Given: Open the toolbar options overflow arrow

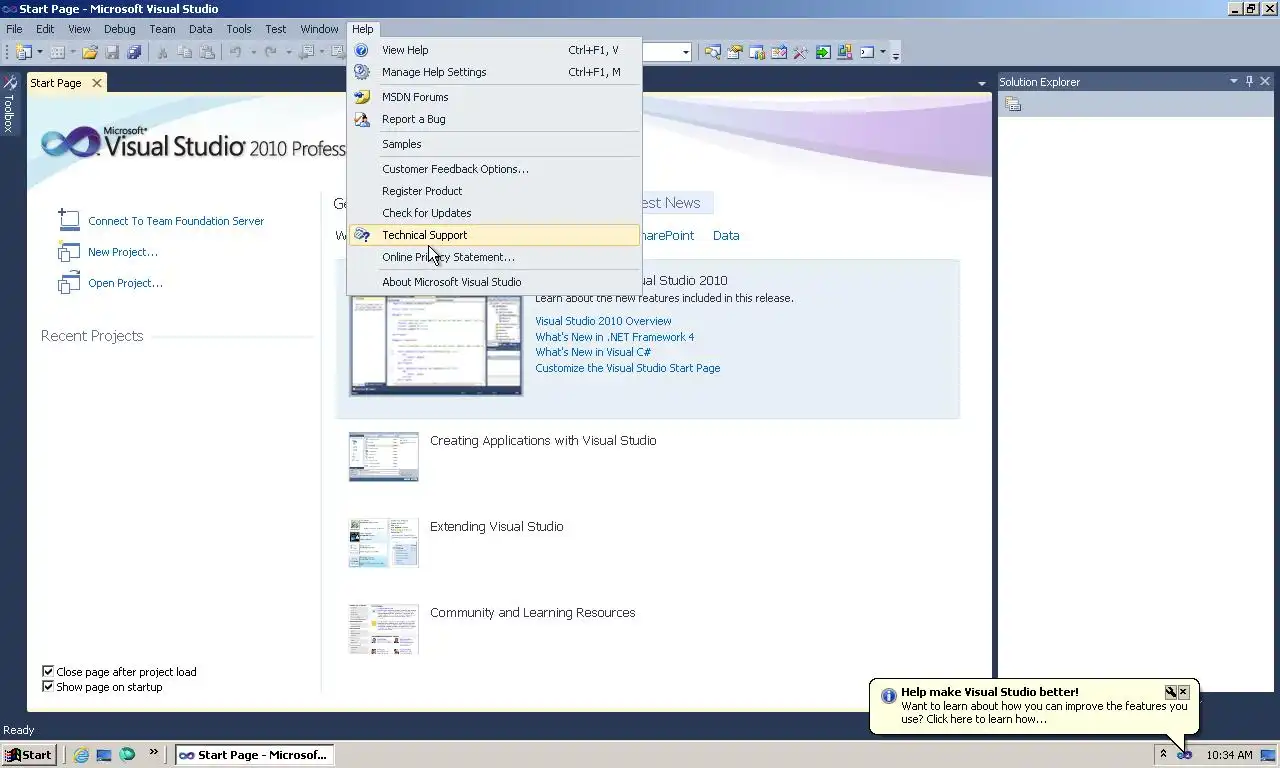Looking at the screenshot, I should point(896,55).
